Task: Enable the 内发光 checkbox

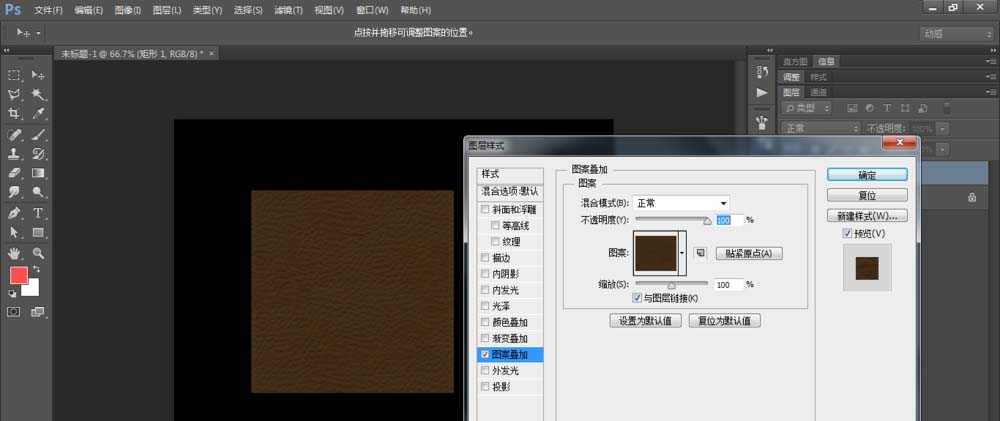Action: click(485, 290)
